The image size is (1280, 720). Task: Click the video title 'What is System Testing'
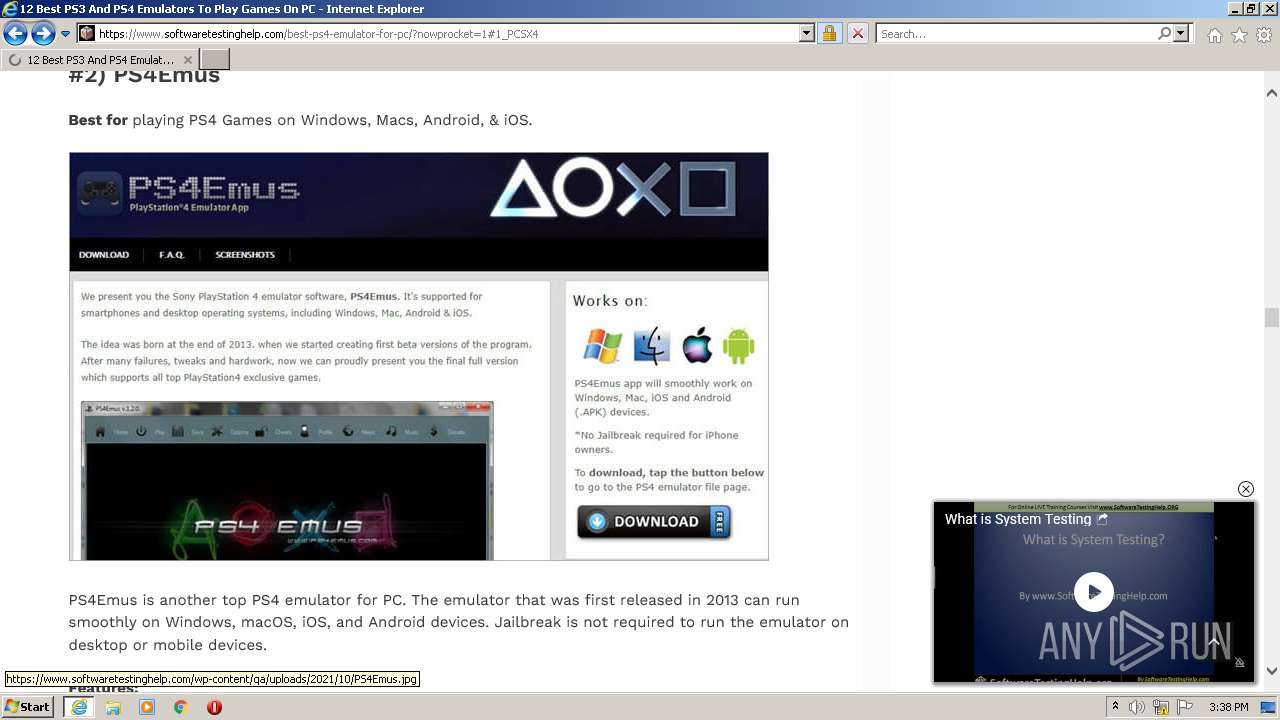click(x=1018, y=519)
